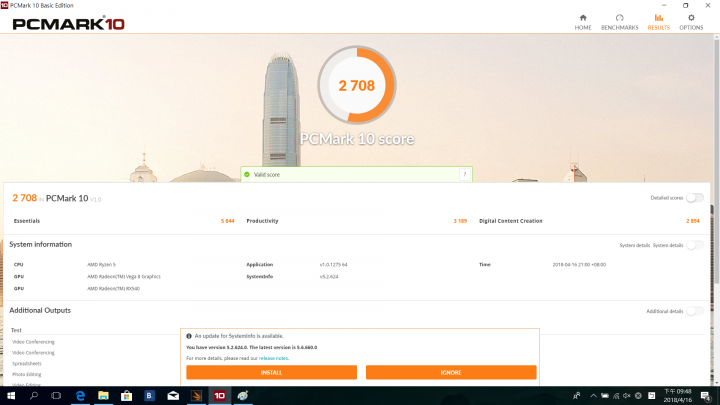Click the Time value 2018-04-16 21:00
The width and height of the screenshot is (720, 405).
[x=579, y=264]
